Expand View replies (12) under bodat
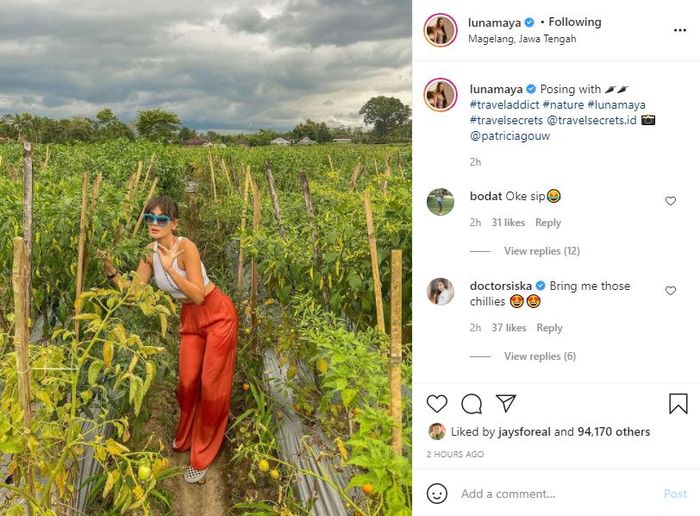700x516 pixels. 542,251
